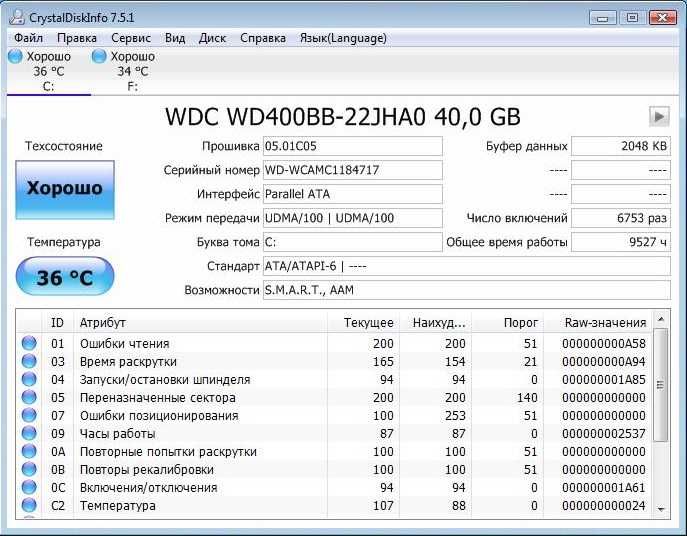Click the serial number field WD-WCAMC1184717
687x536 pixels.
tap(352, 170)
